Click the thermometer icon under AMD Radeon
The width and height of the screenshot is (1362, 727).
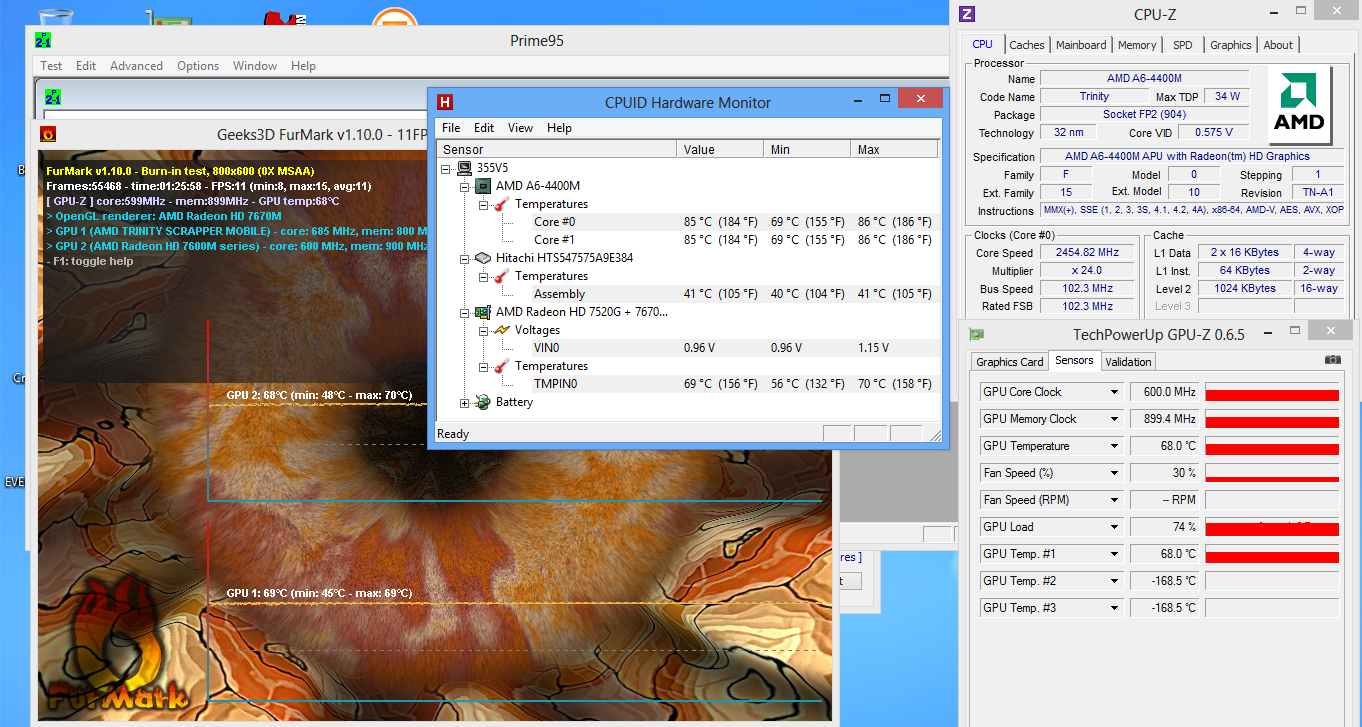501,366
